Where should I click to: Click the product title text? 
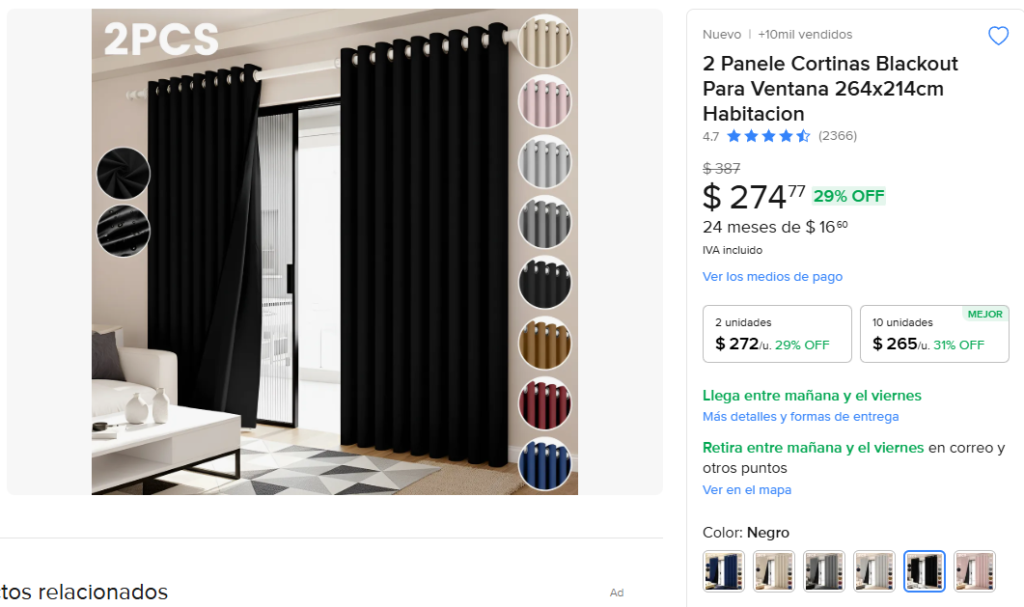click(830, 88)
